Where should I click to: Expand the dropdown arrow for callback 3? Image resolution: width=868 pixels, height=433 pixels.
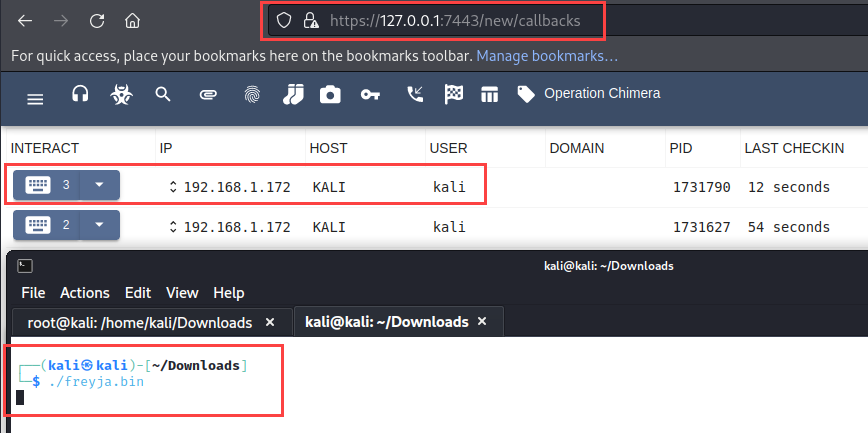pos(98,185)
